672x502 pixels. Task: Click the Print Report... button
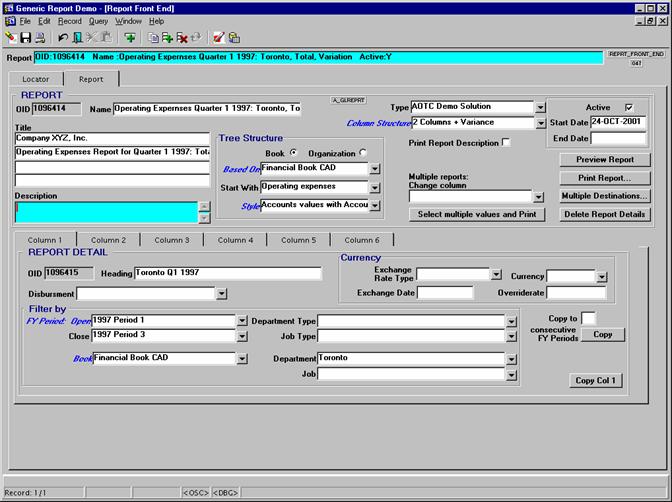[x=605, y=178]
